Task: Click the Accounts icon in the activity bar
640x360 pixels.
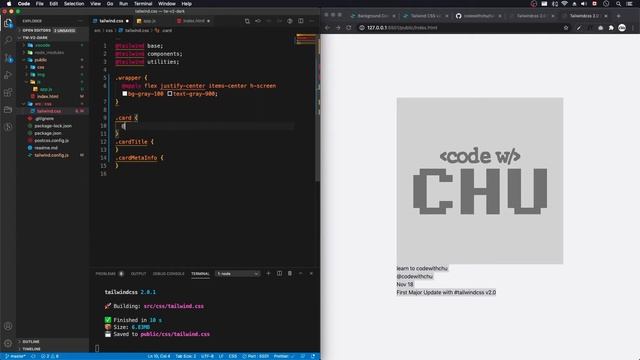Action: [x=8, y=326]
